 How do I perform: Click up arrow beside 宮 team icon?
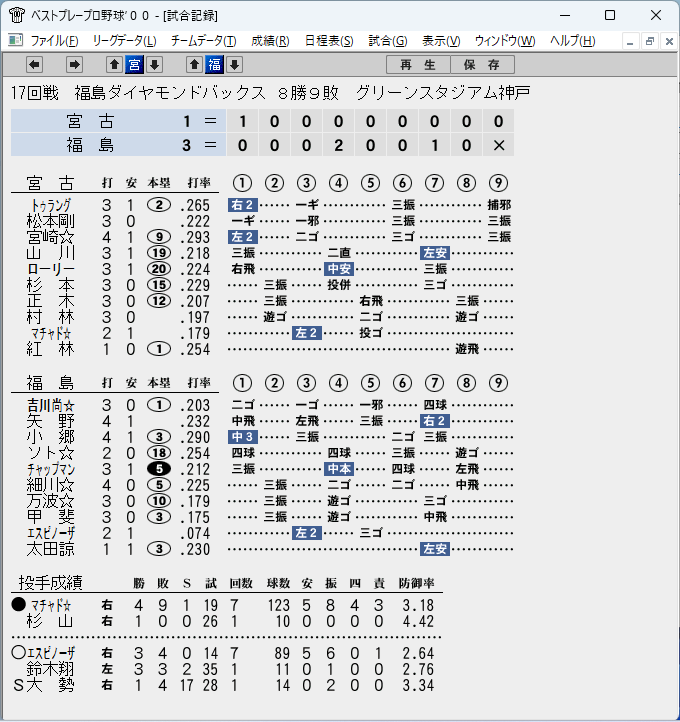tap(114, 65)
